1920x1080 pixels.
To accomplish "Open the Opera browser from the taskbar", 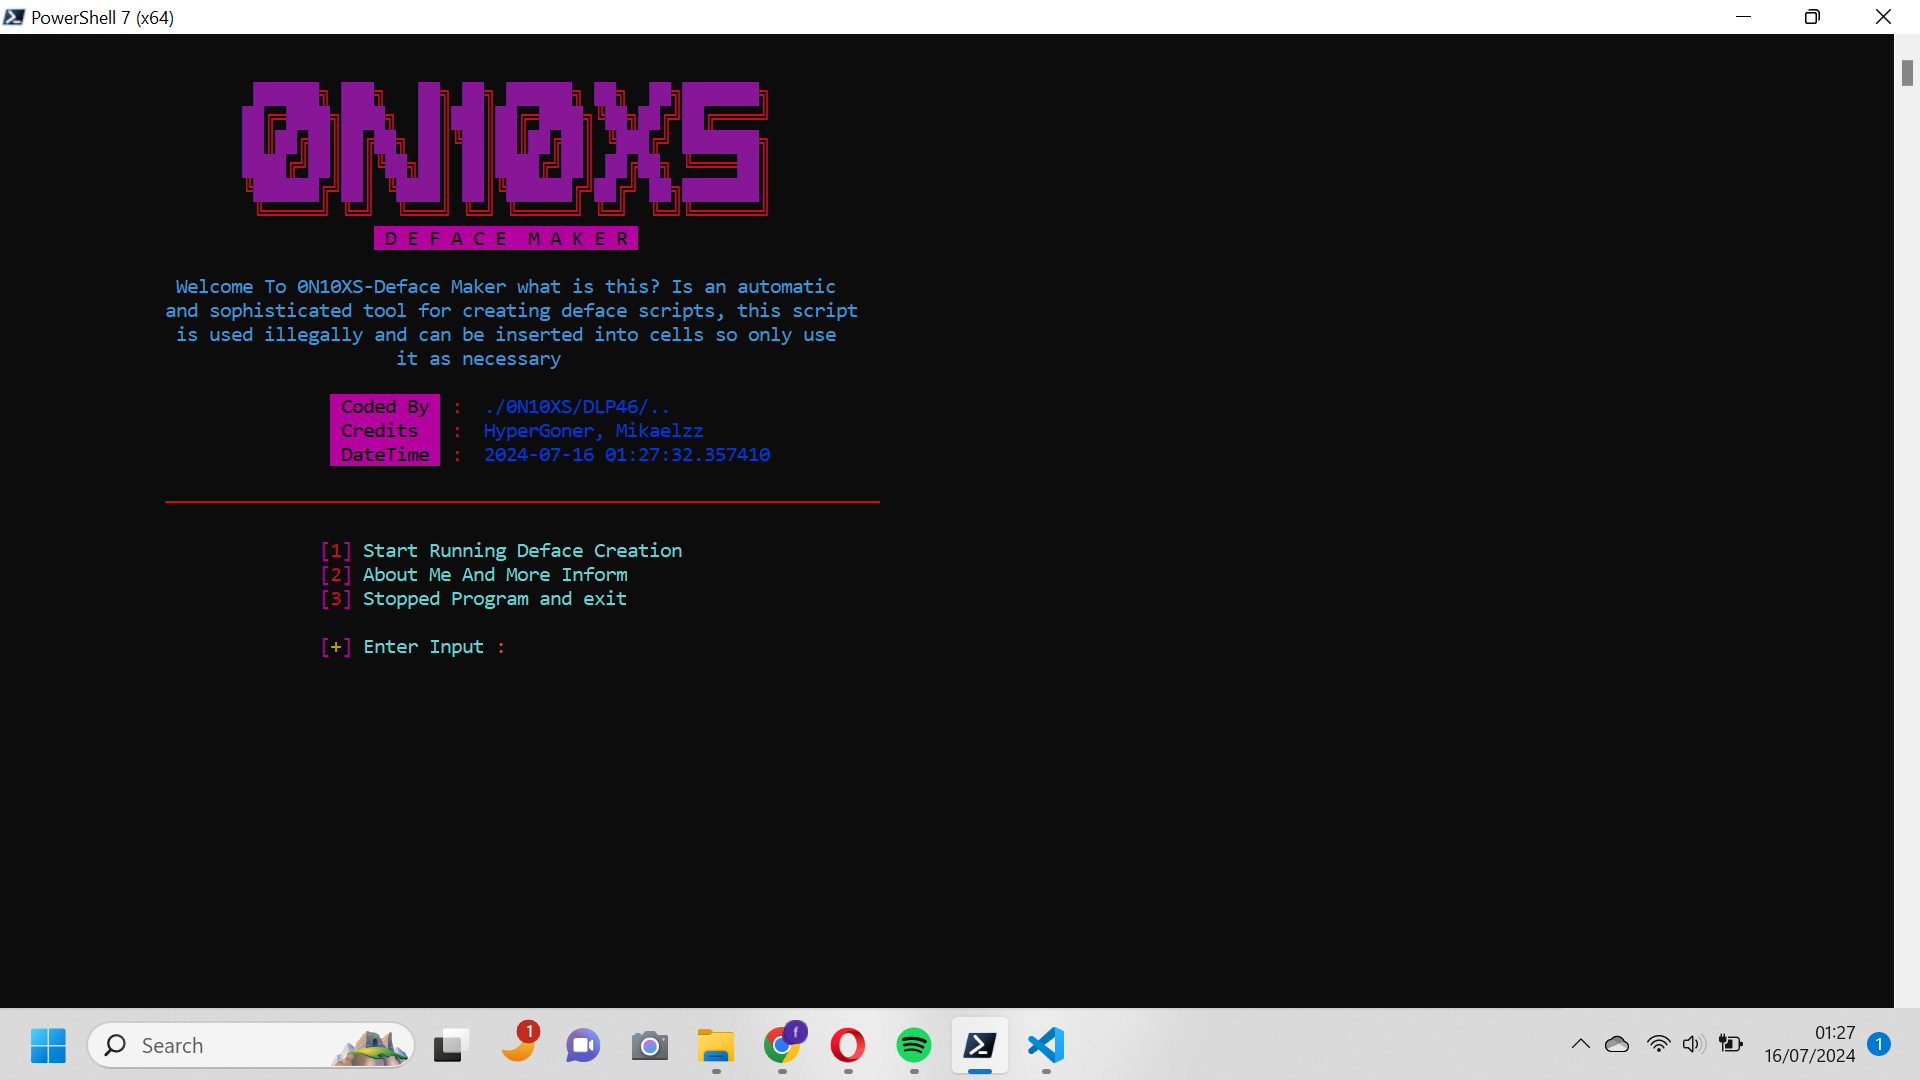I will point(848,1045).
